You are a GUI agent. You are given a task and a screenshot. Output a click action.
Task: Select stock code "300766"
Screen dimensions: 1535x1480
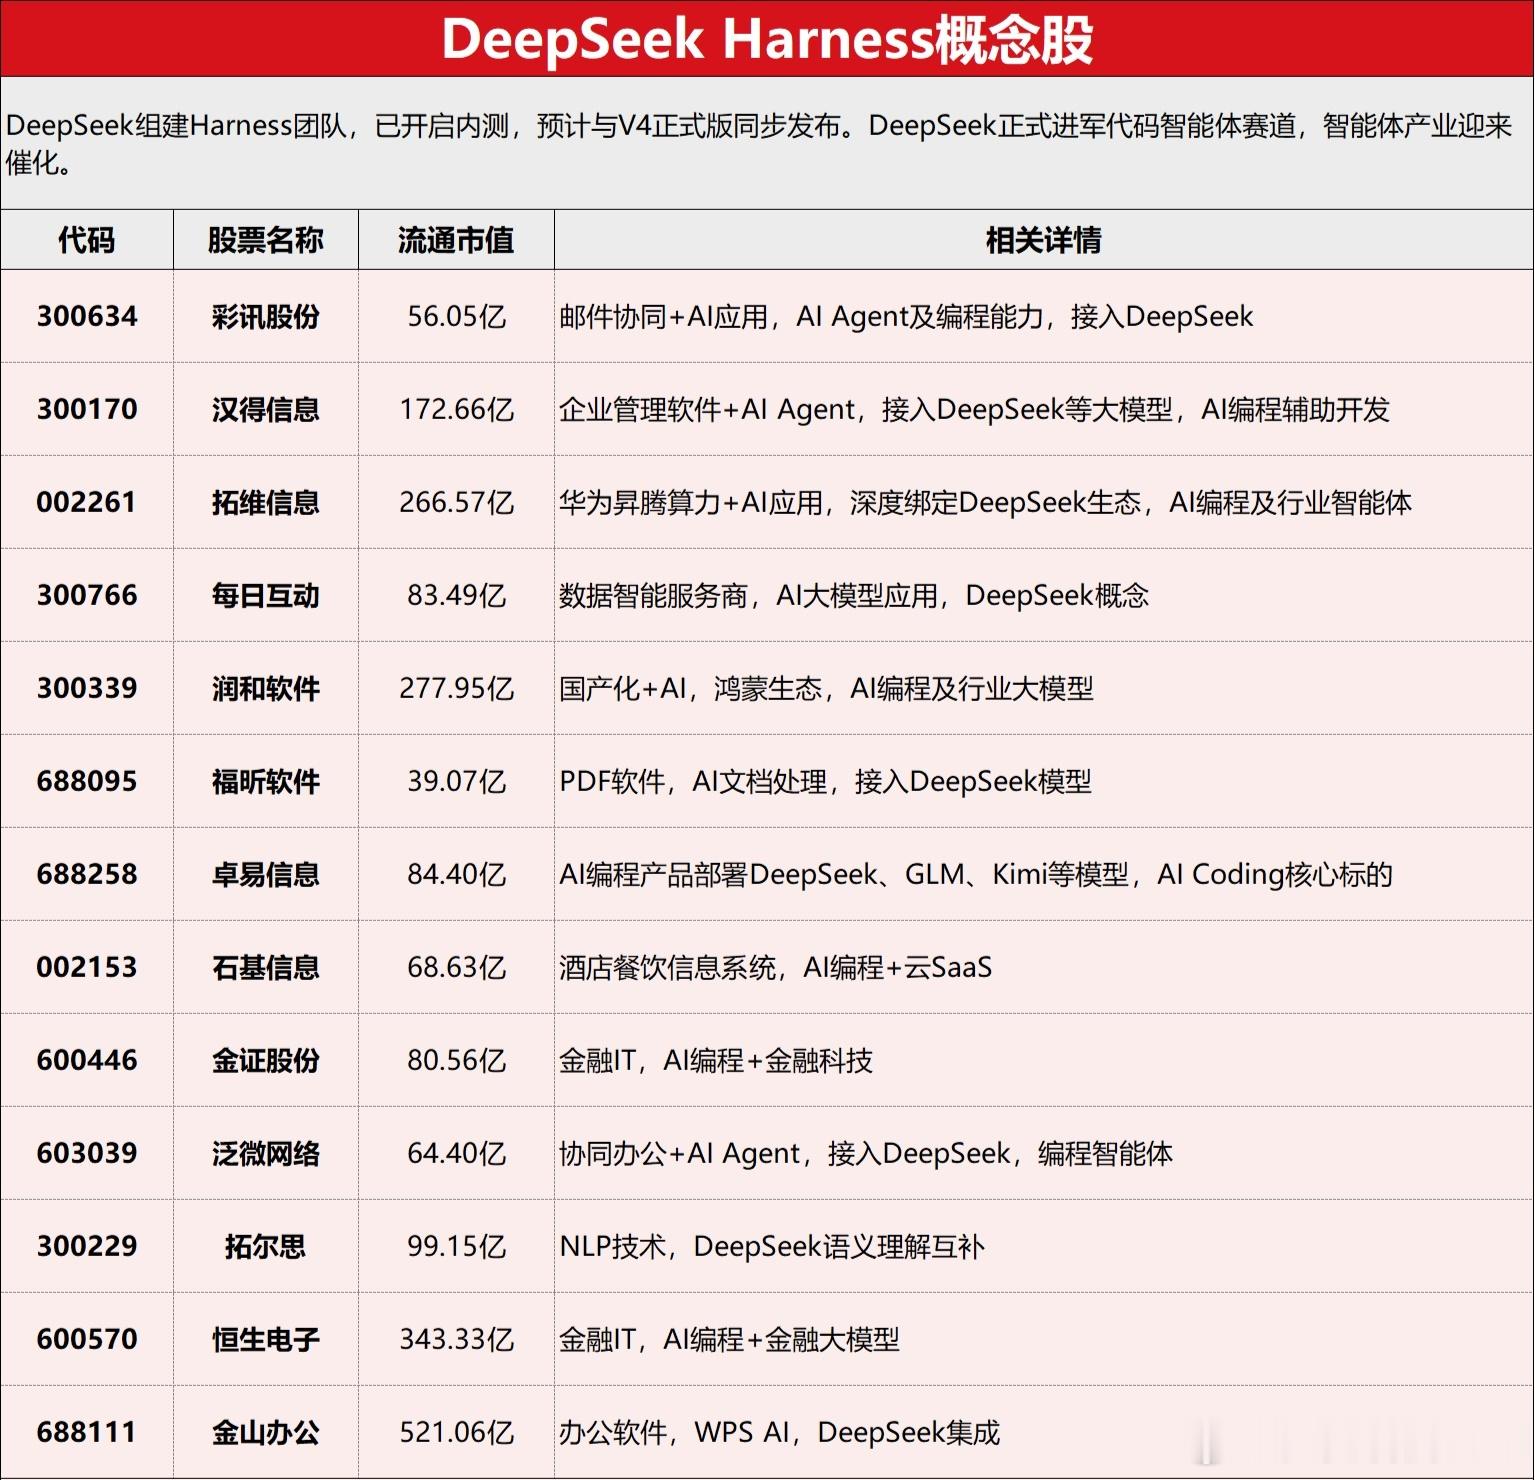87,595
